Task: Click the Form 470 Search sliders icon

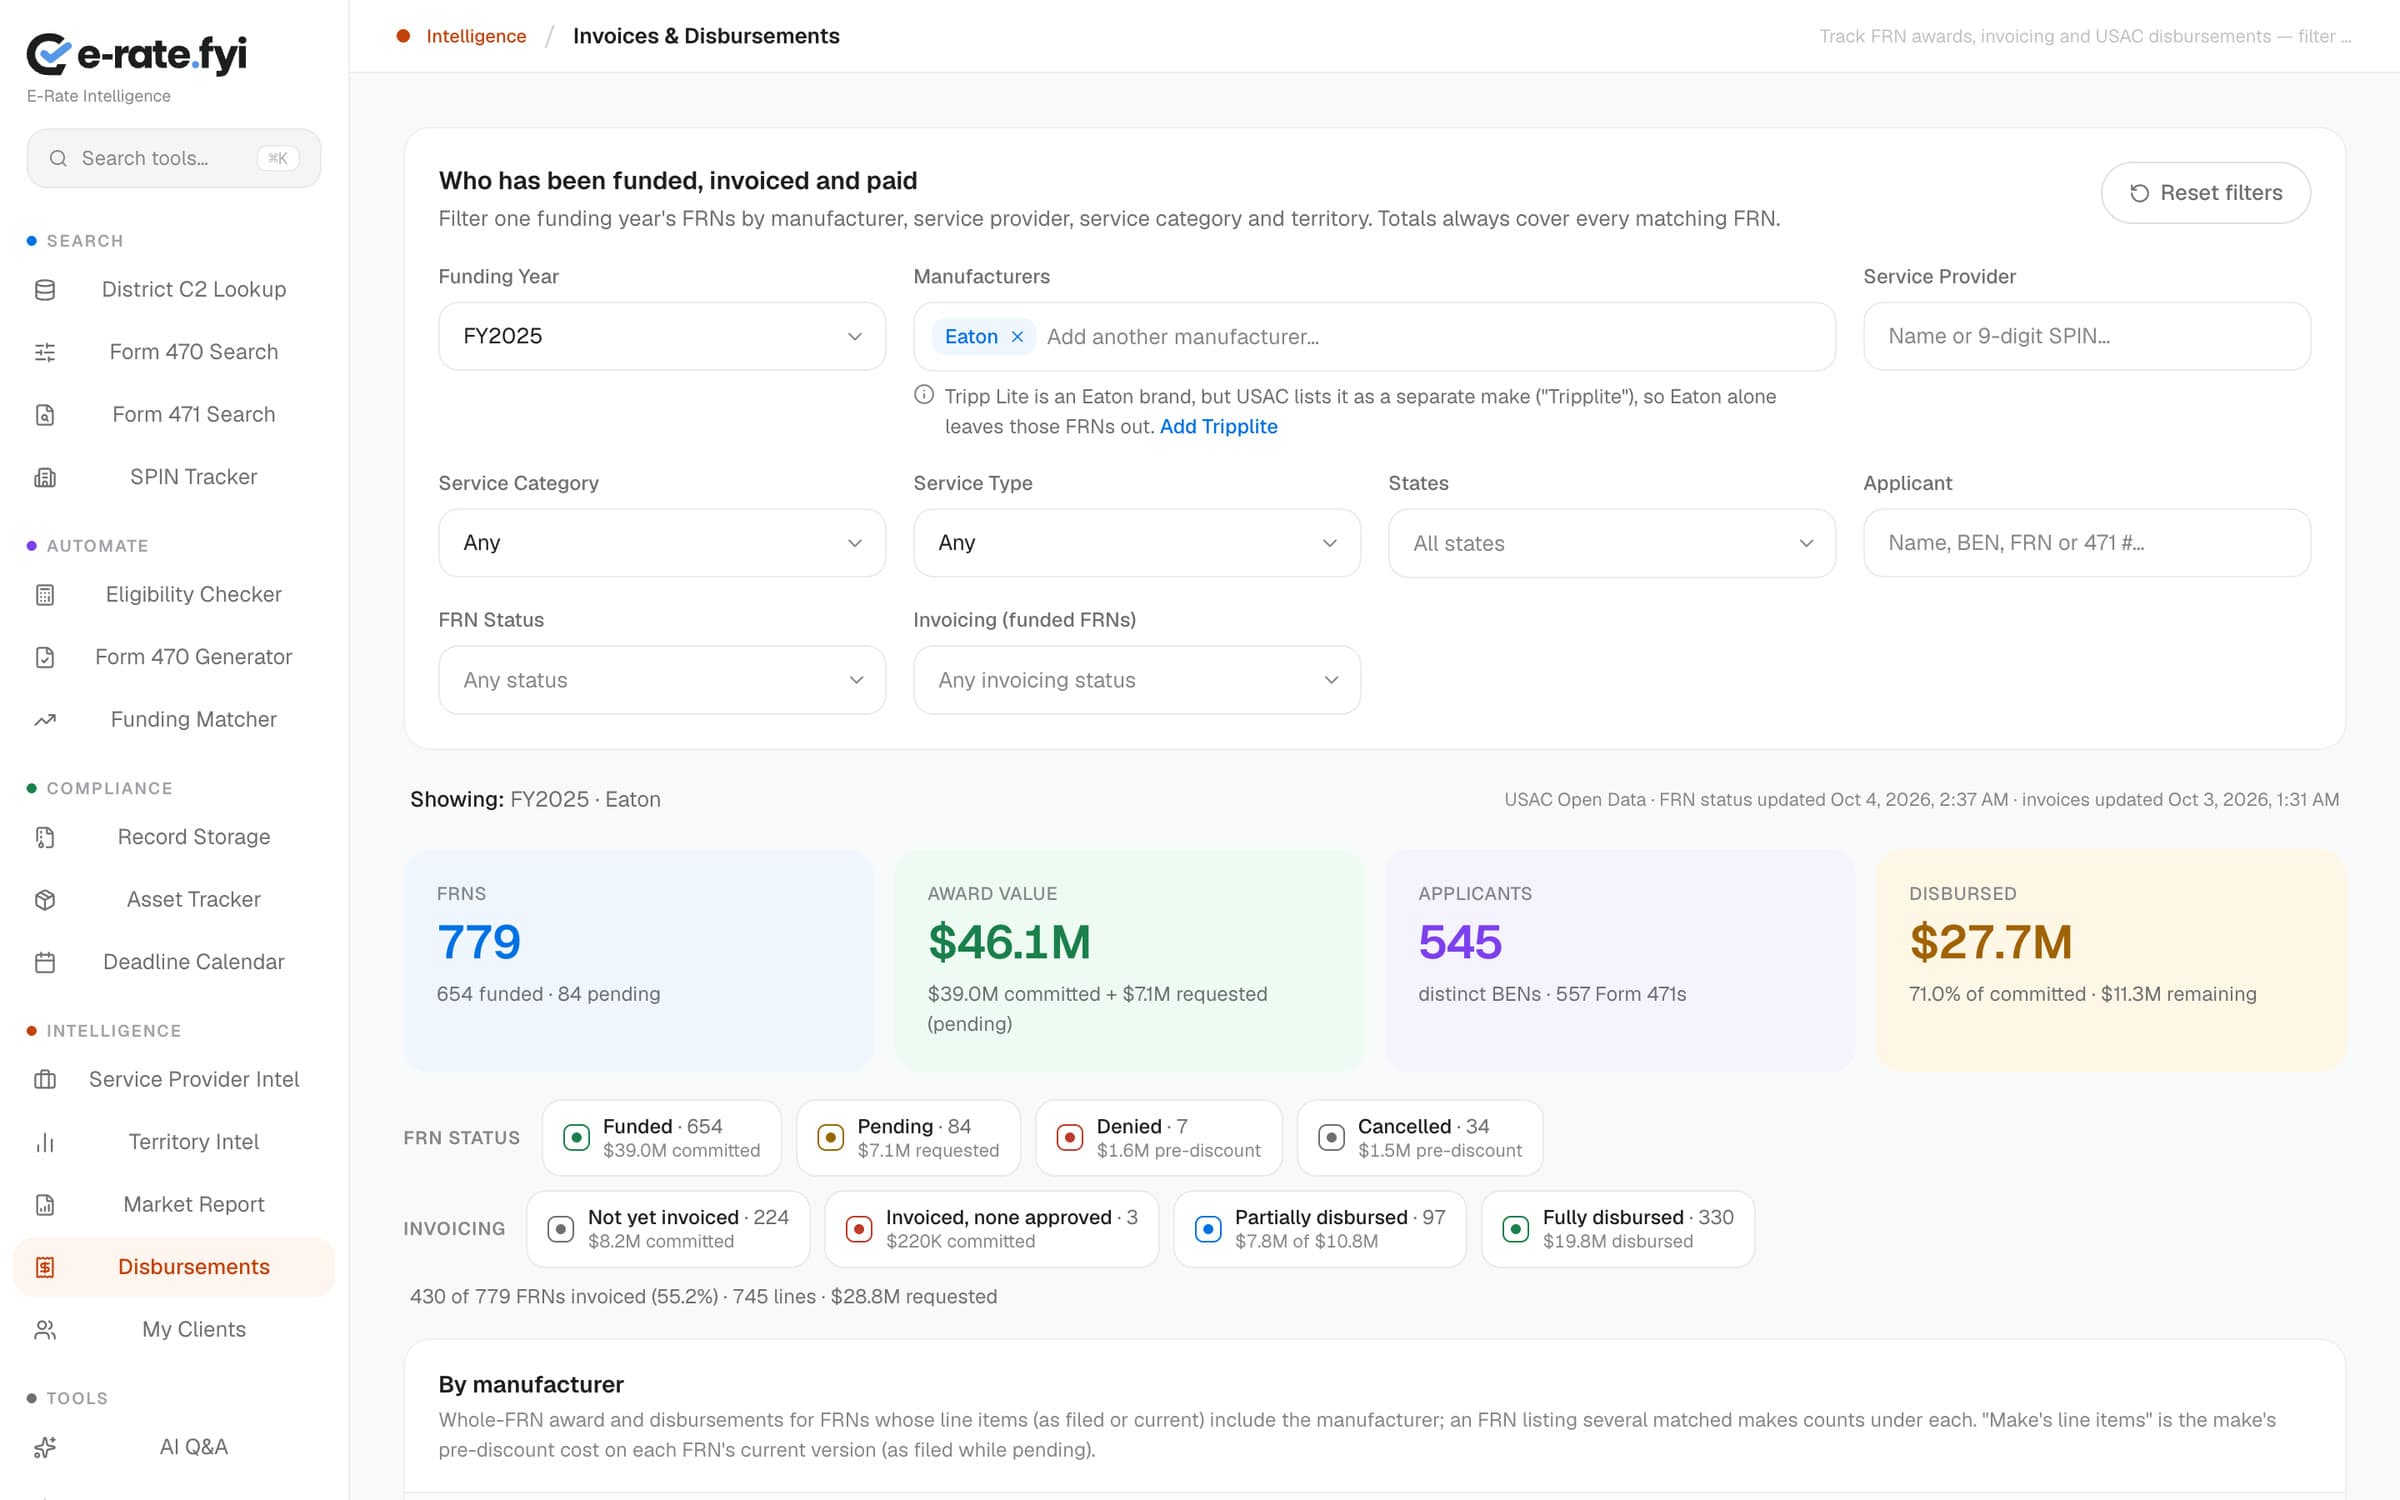Action: [x=45, y=352]
